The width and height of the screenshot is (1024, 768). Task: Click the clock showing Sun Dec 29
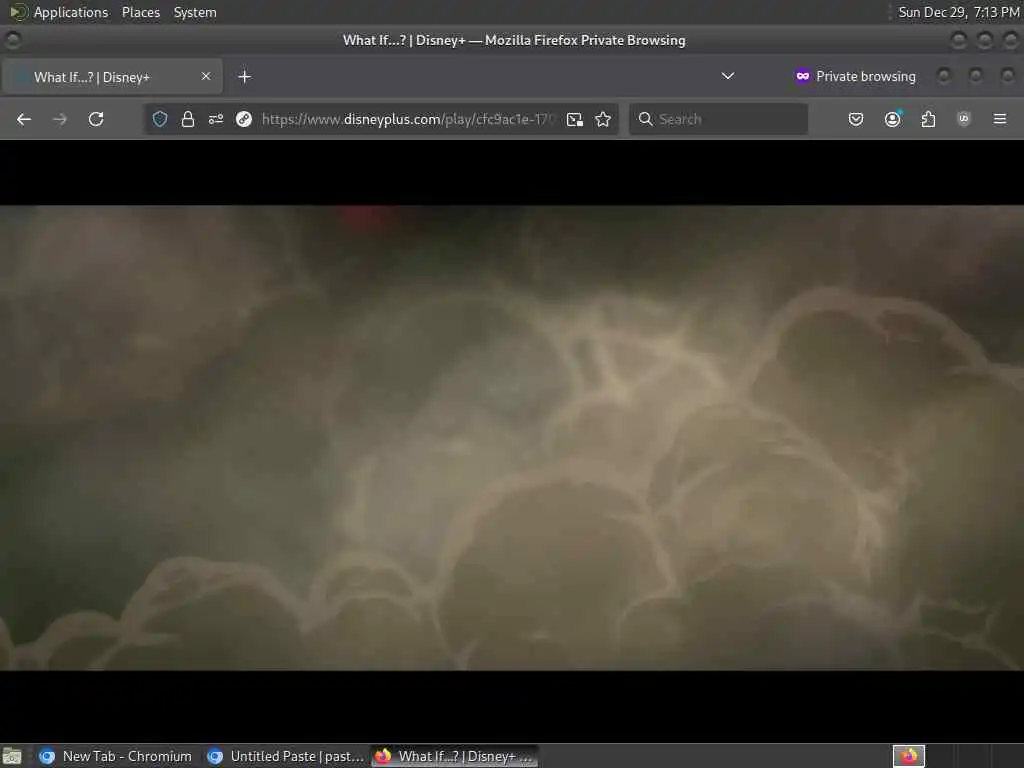point(958,12)
